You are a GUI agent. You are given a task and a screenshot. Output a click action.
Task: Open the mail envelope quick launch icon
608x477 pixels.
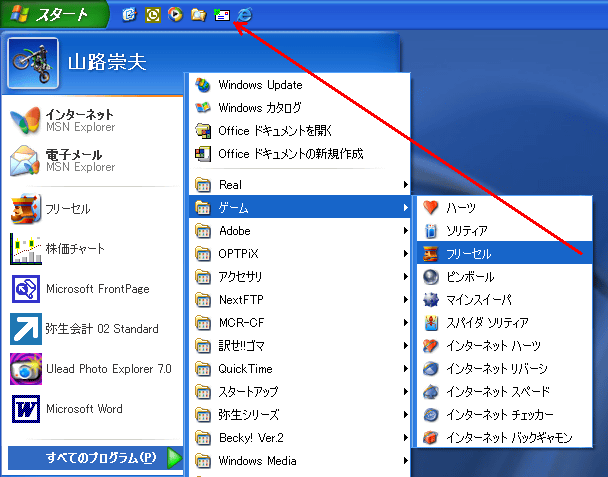(222, 15)
